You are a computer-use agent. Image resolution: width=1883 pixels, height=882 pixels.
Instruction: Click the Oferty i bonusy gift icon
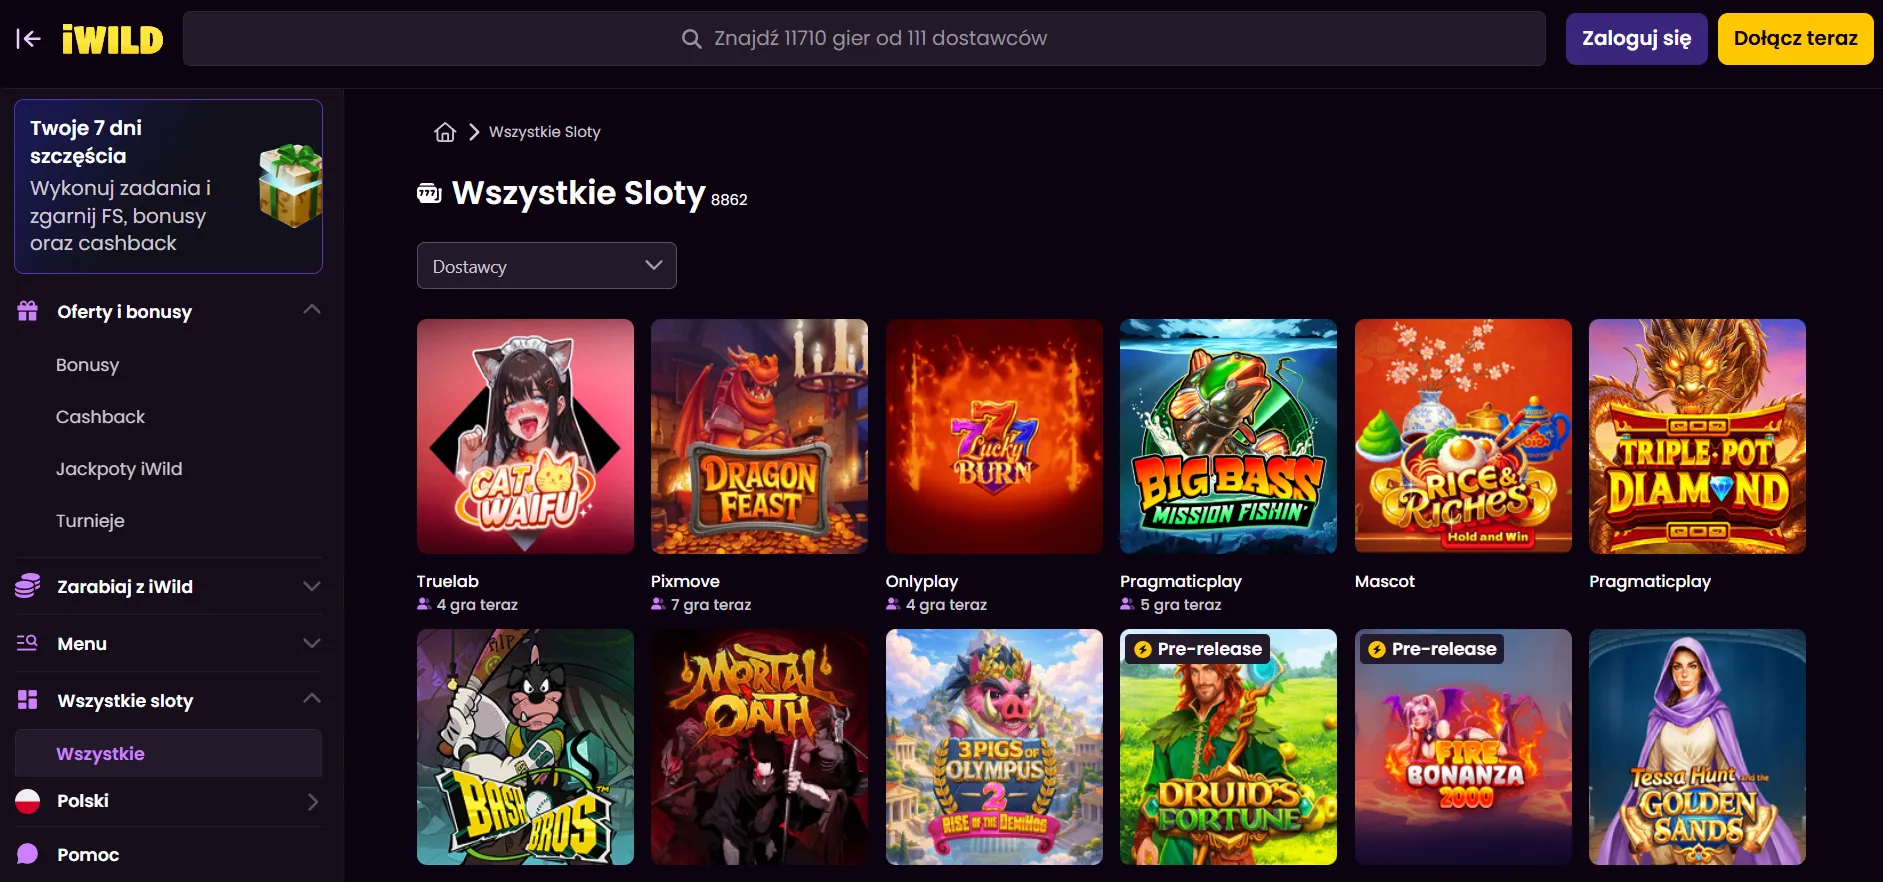click(x=28, y=311)
